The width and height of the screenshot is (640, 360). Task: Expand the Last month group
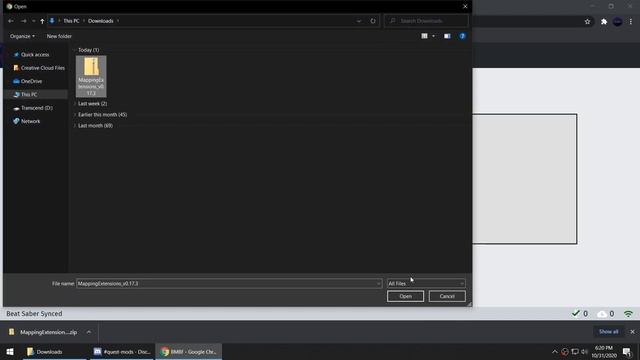point(75,126)
